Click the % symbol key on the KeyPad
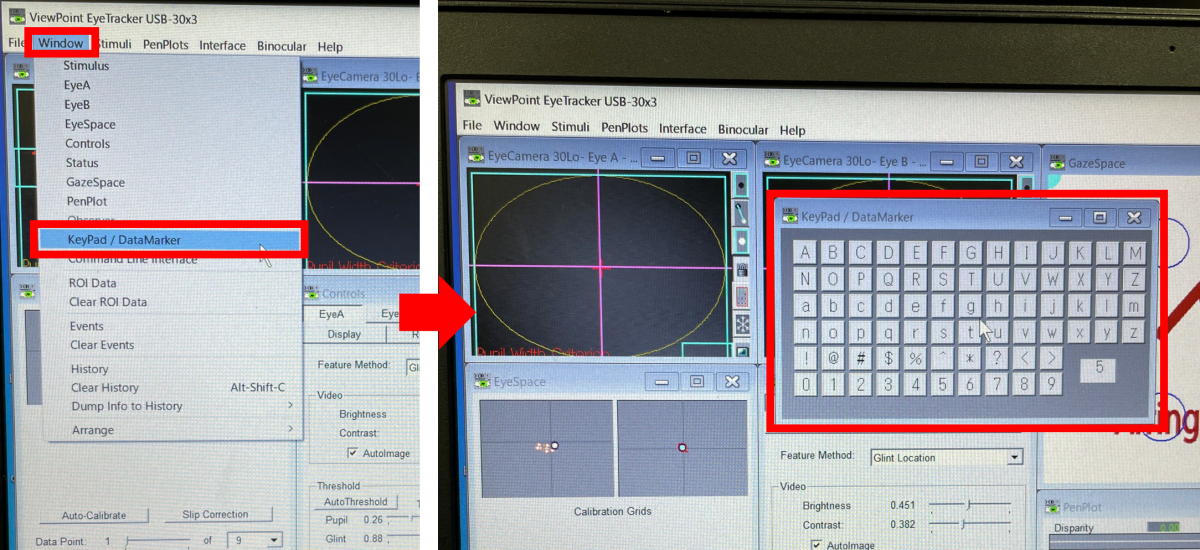 point(915,358)
